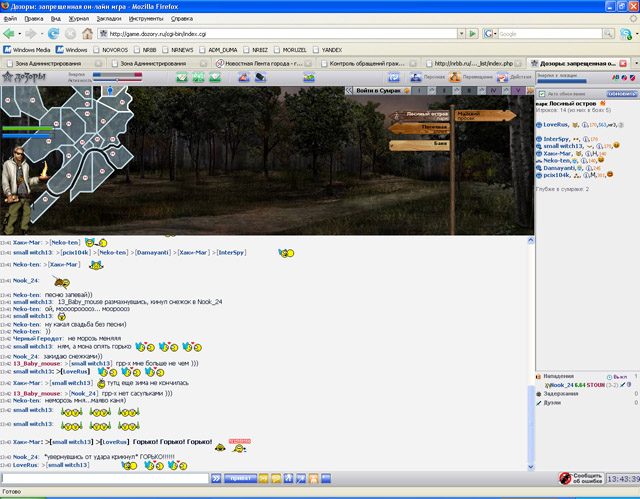Click the chat scrollbar down arrow
This screenshot has width=640, height=499.
pyautogui.click(x=530, y=467)
